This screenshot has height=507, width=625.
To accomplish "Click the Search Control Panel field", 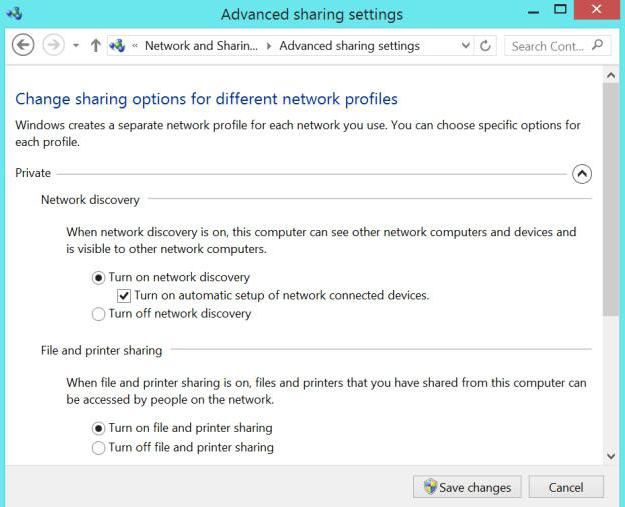I will click(557, 46).
